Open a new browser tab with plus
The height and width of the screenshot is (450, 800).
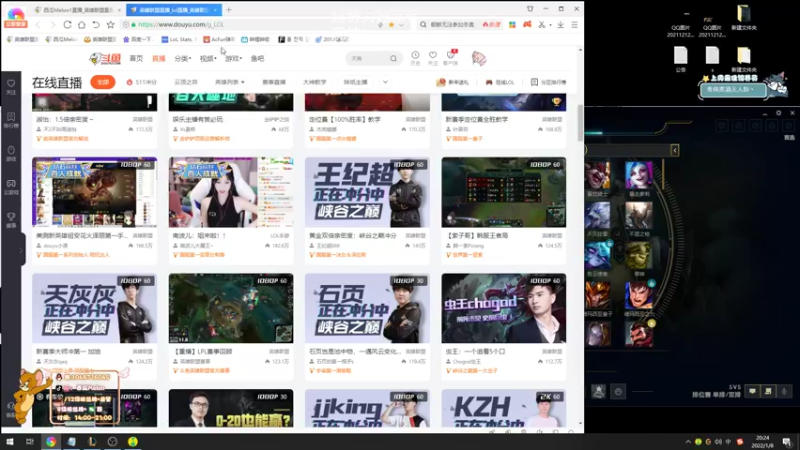(x=229, y=10)
